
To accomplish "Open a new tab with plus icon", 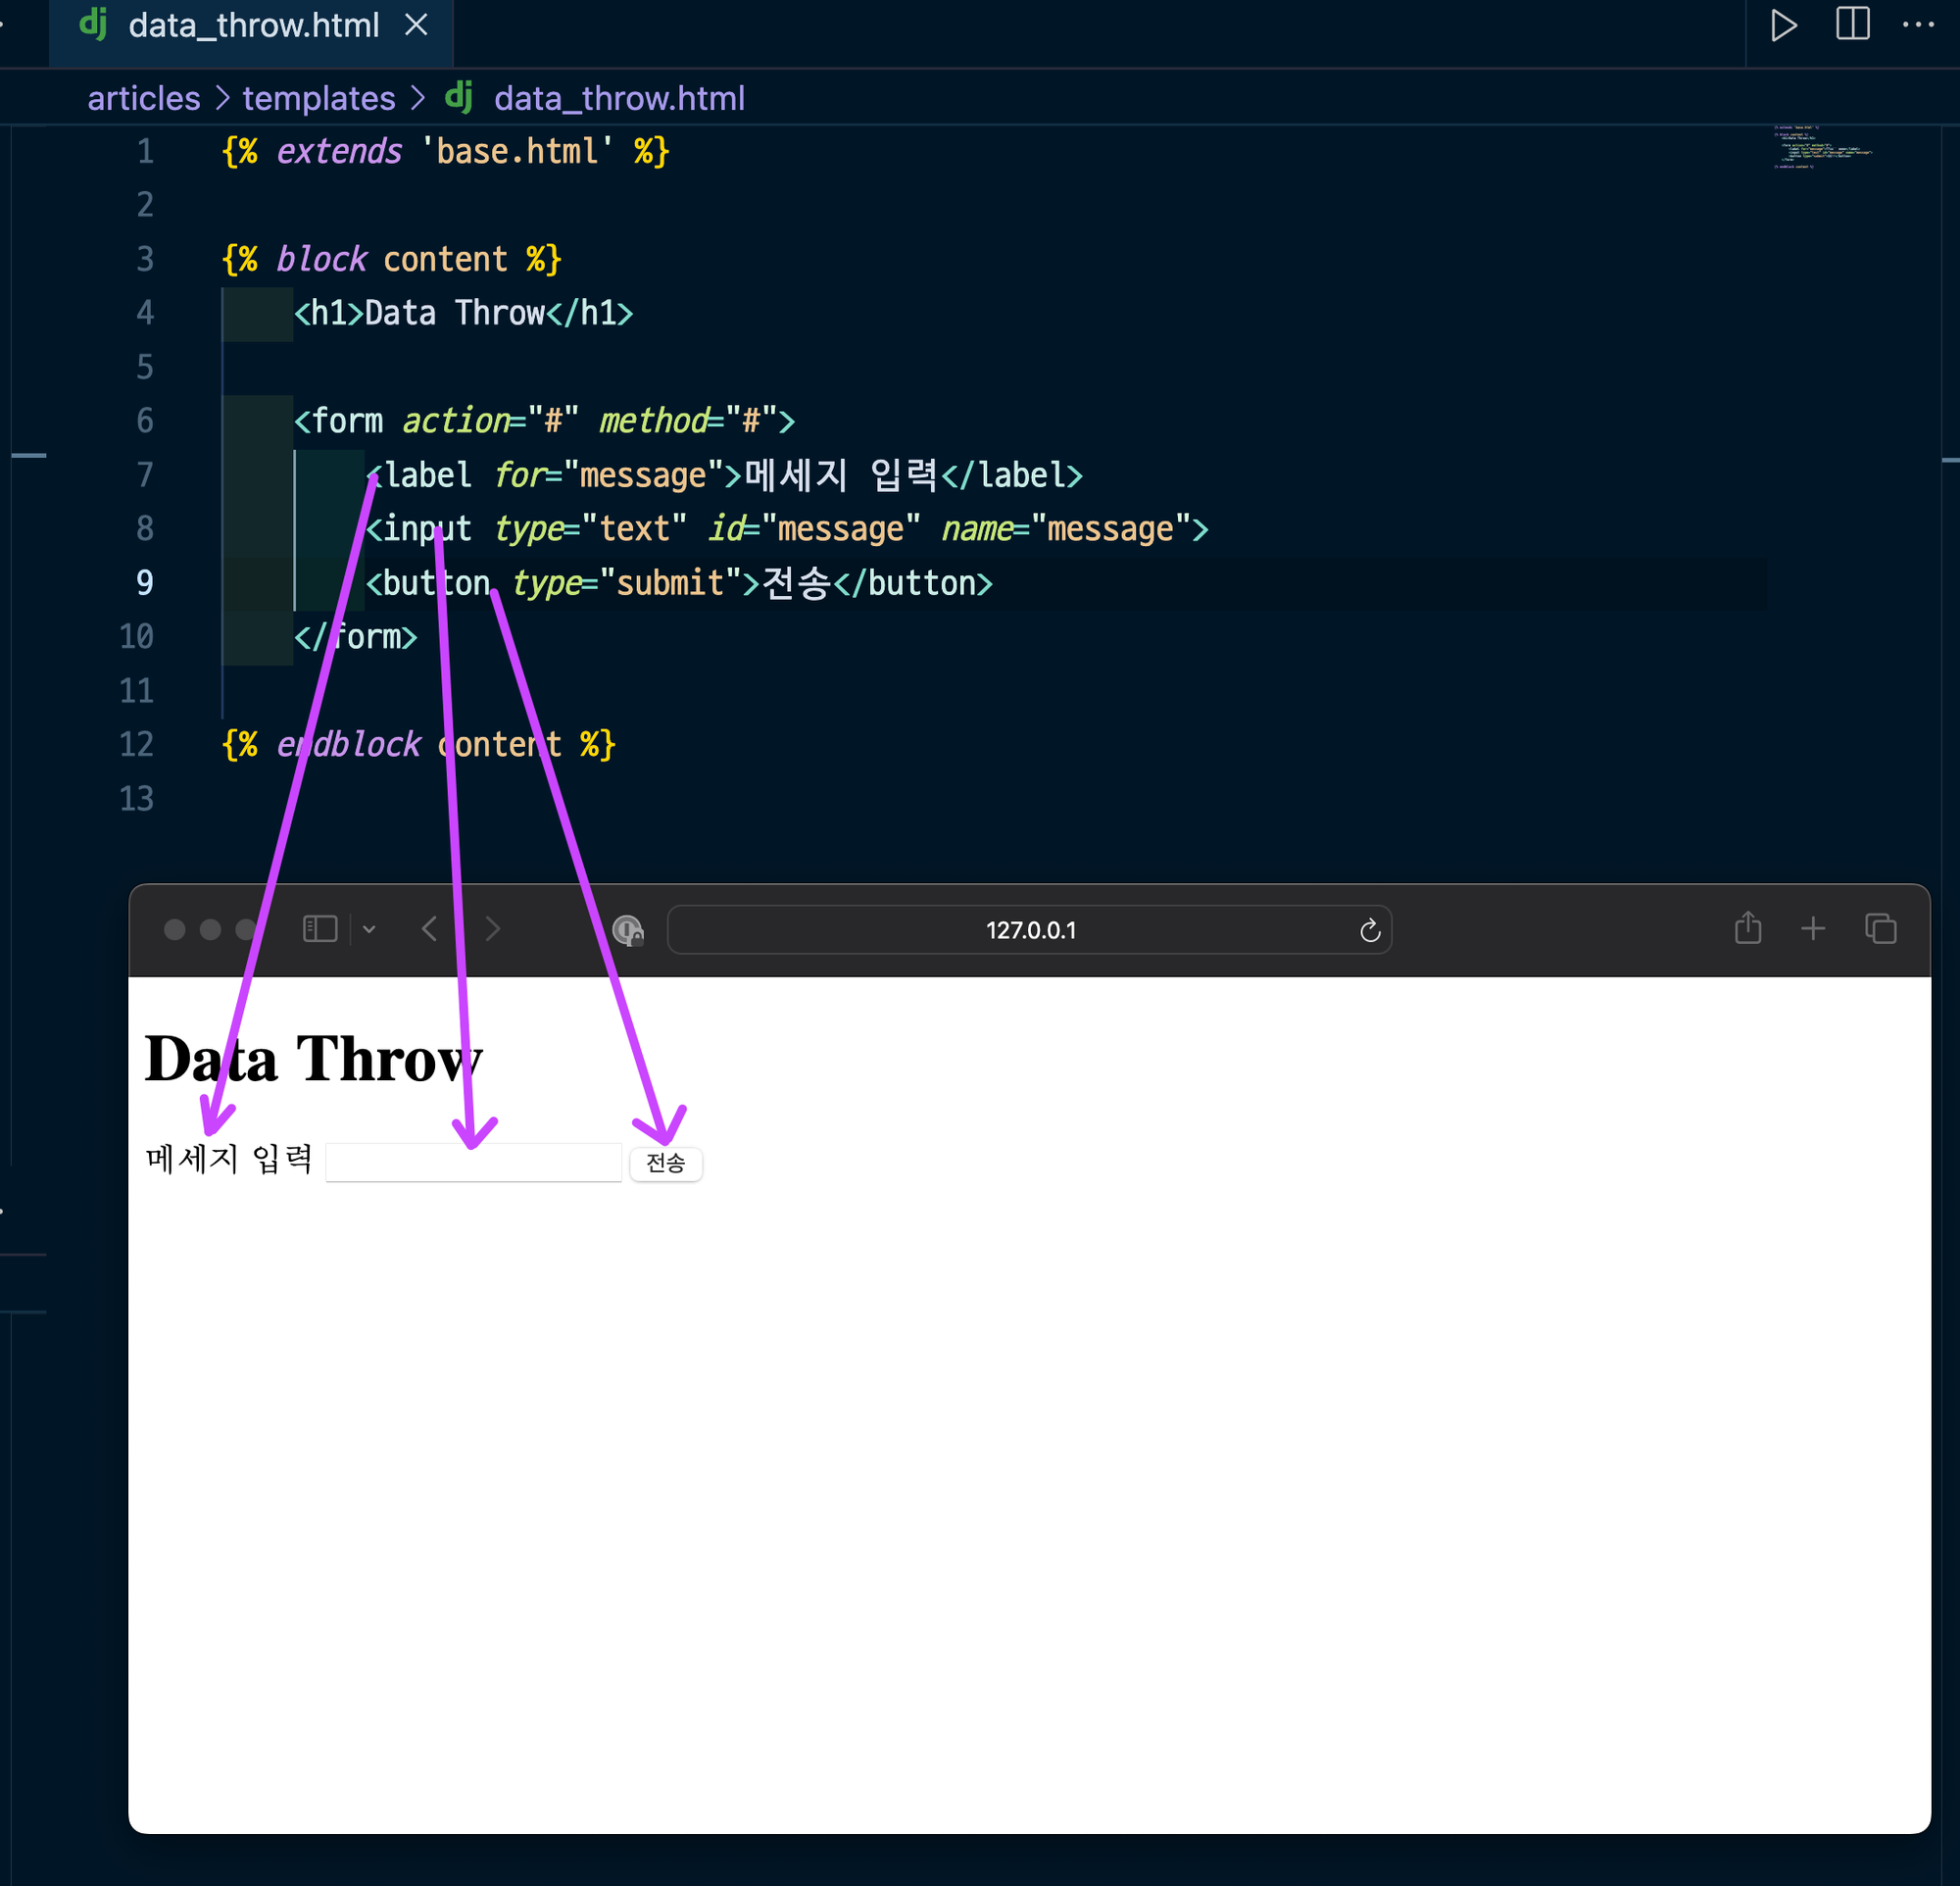I will (1812, 929).
